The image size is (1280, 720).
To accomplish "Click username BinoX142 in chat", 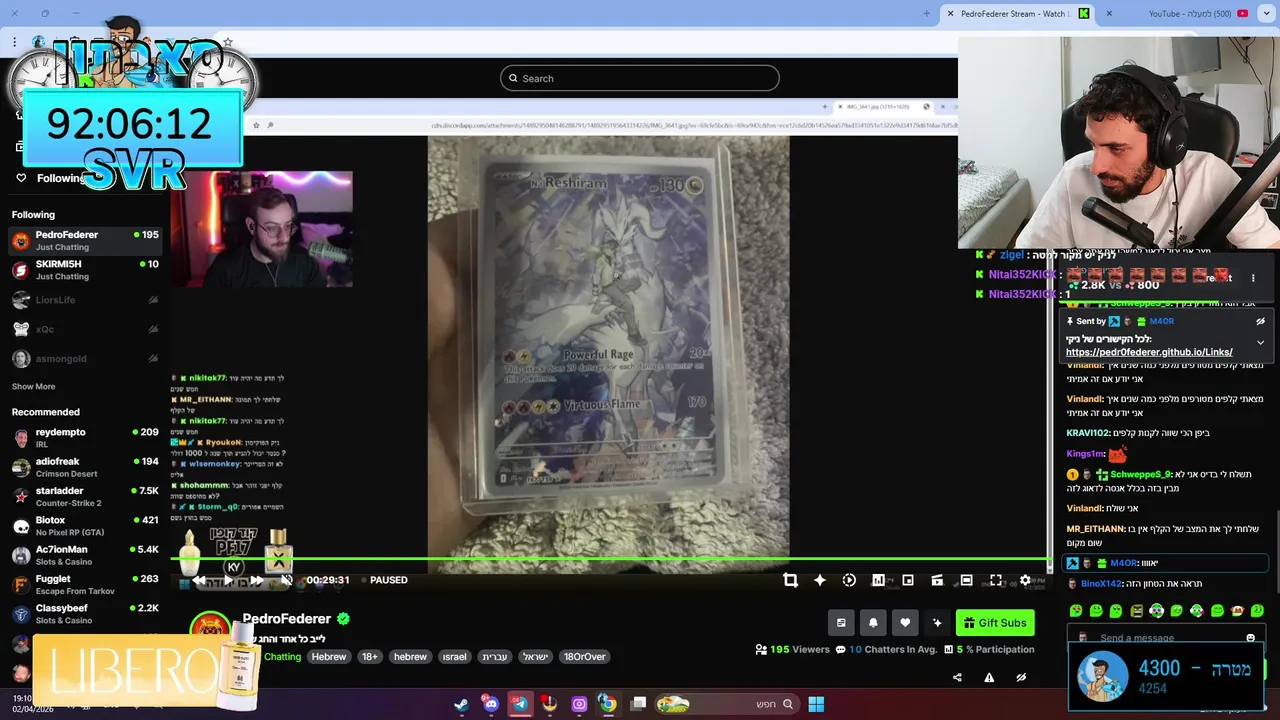I will click(x=1101, y=583).
